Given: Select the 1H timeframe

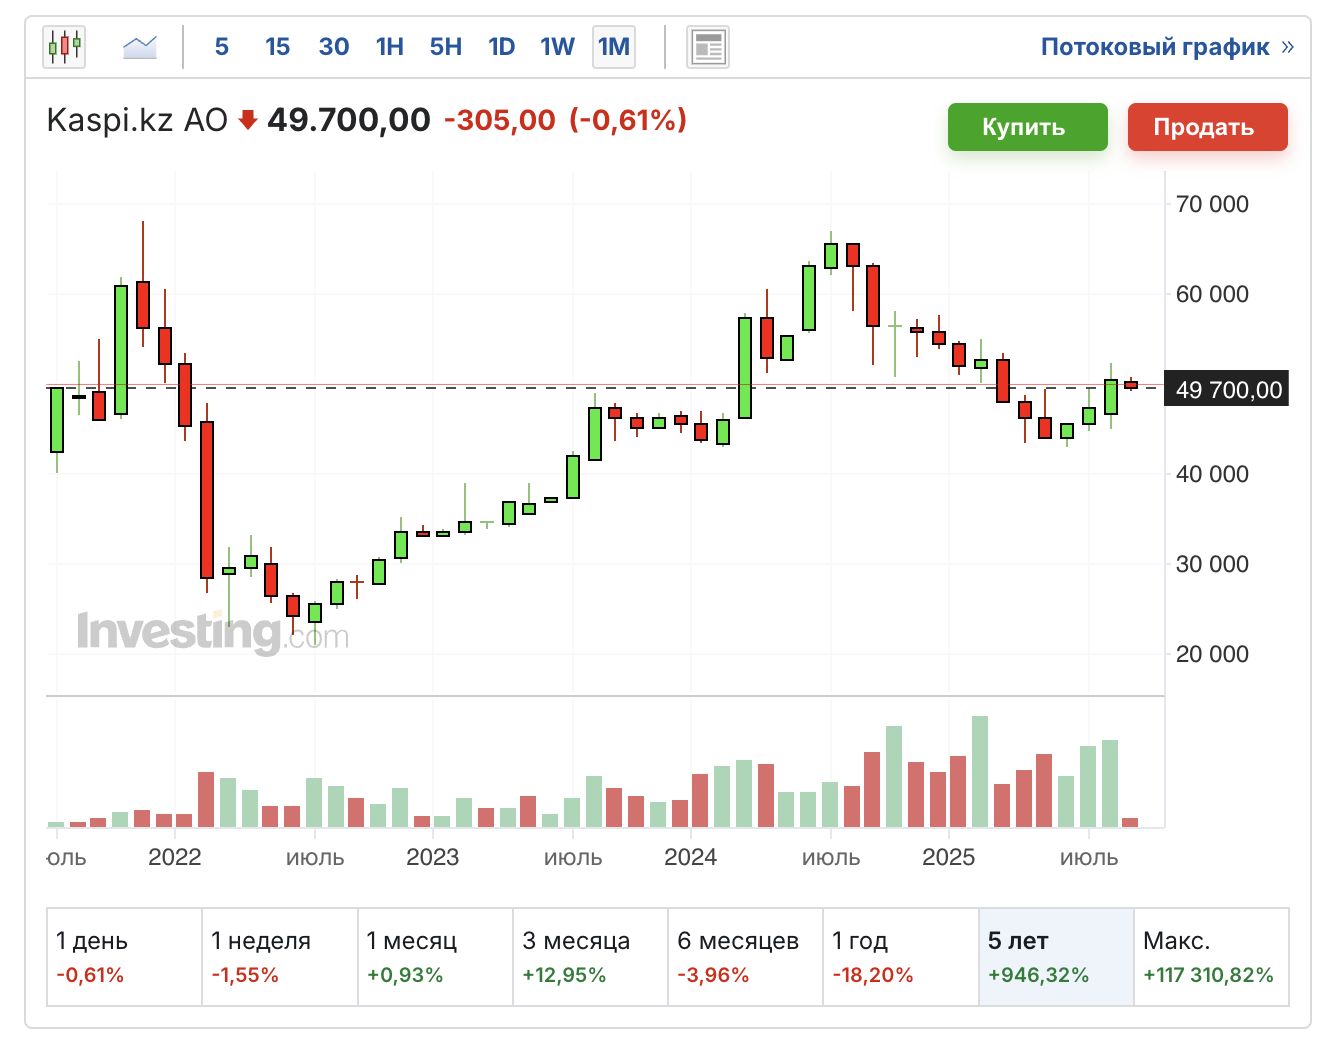Looking at the screenshot, I should [x=390, y=47].
